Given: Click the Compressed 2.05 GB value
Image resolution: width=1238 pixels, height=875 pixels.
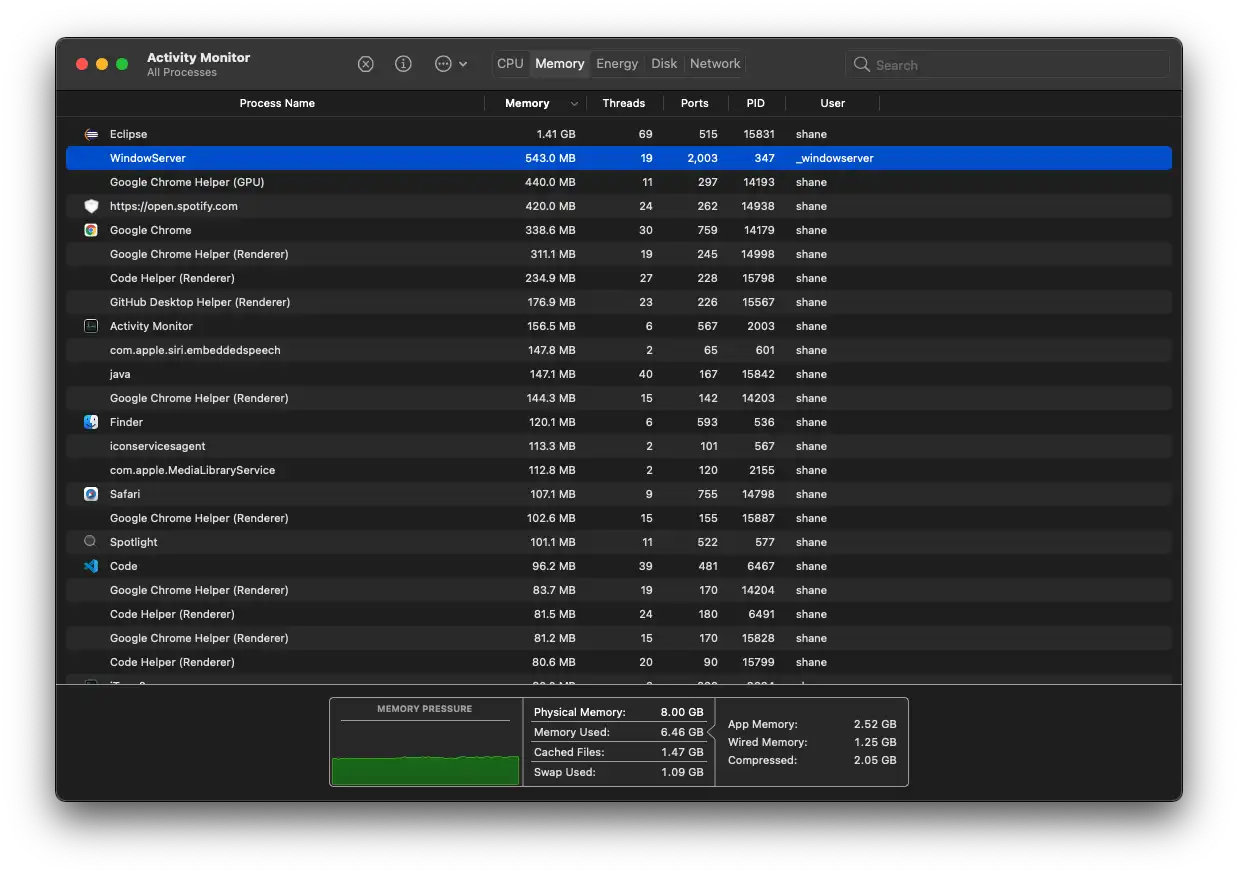Looking at the screenshot, I should (875, 760).
